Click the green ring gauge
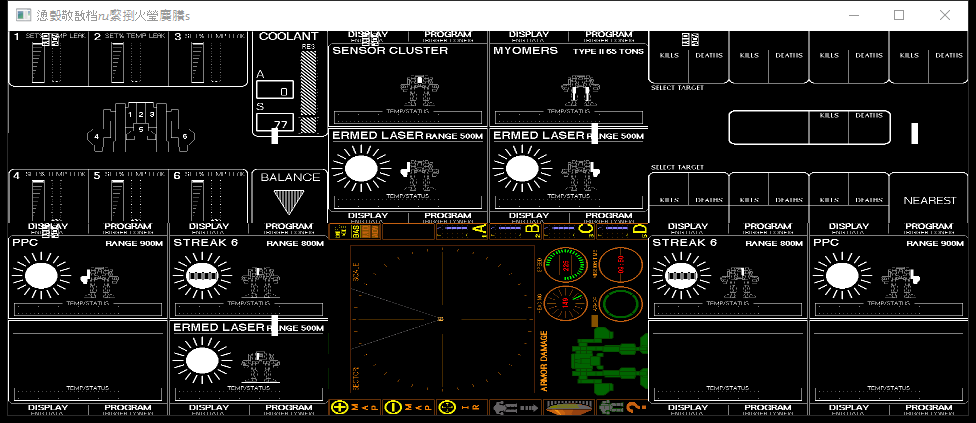The width and height of the screenshot is (976, 423). pyautogui.click(x=621, y=304)
